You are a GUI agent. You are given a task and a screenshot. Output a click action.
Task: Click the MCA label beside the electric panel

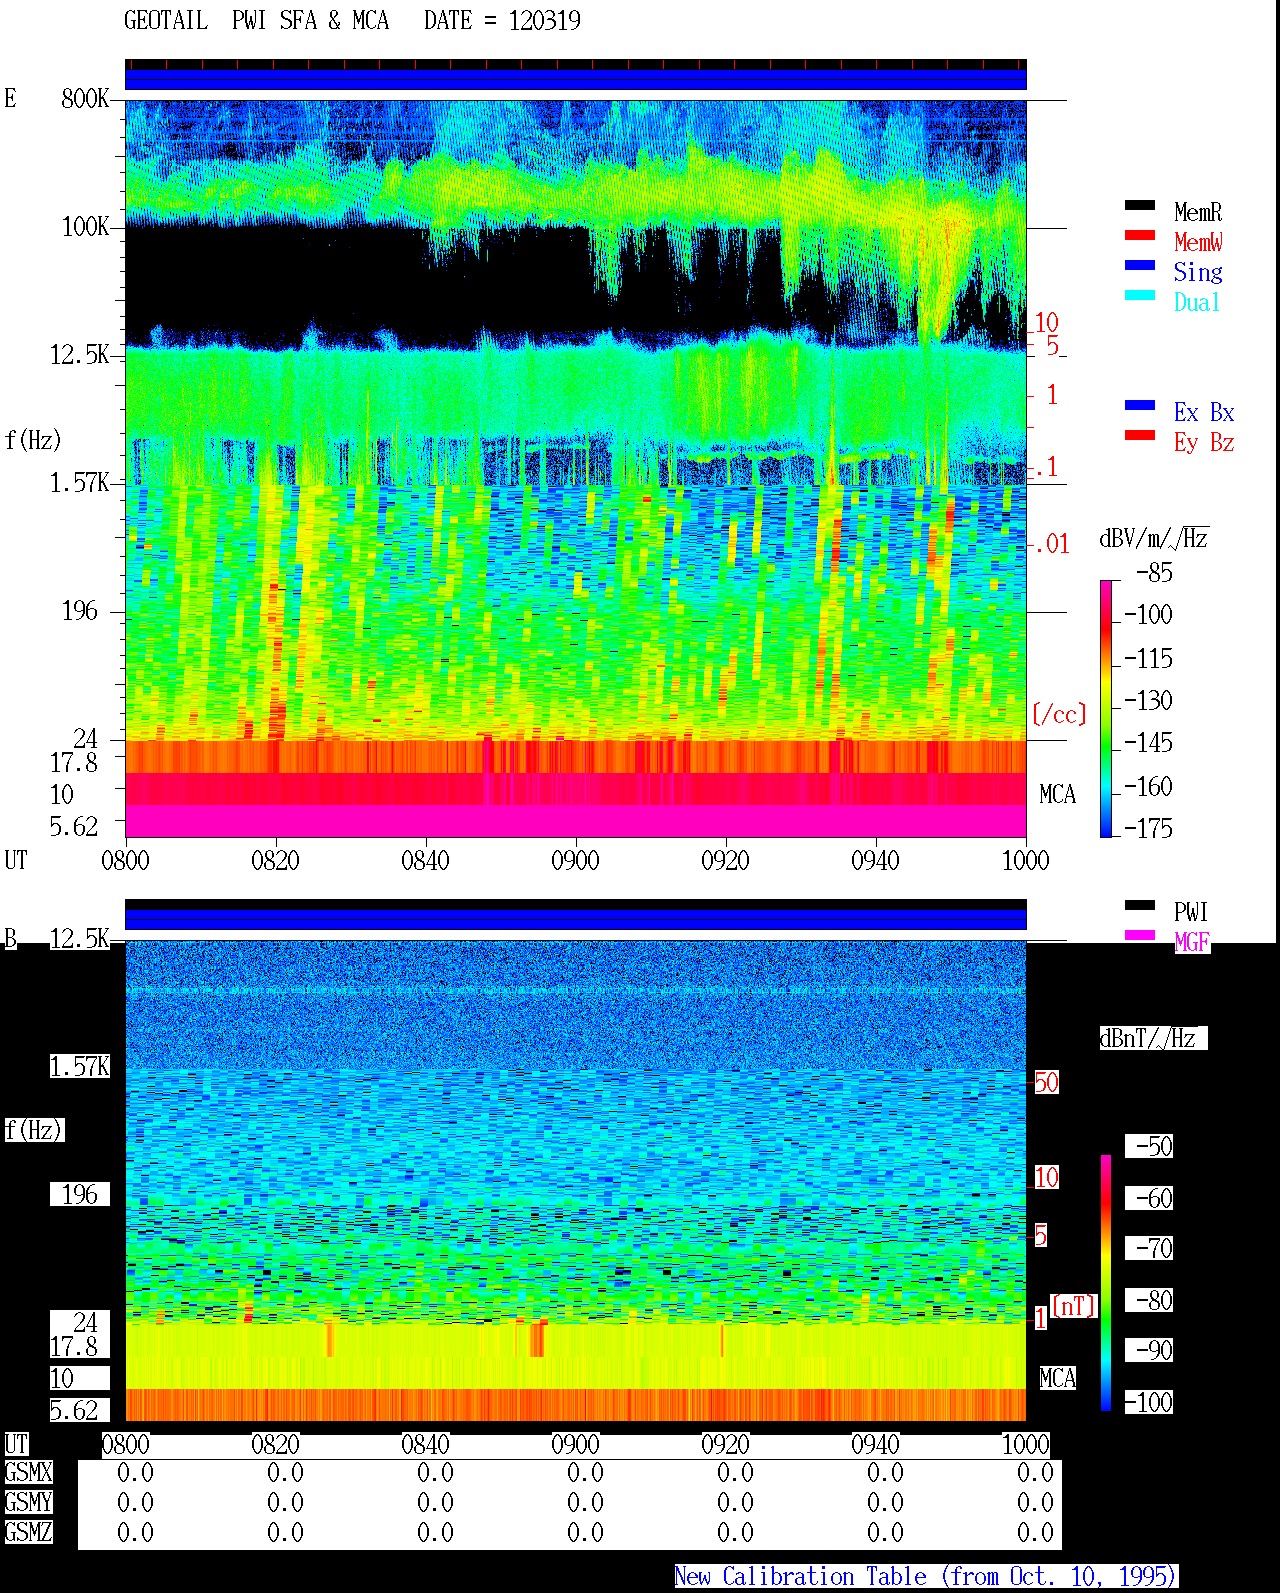[x=1057, y=794]
